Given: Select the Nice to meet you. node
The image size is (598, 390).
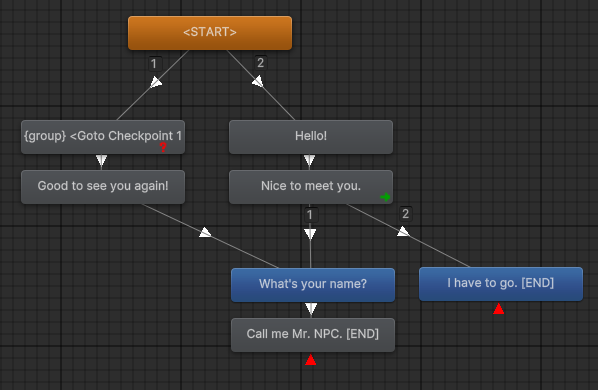Looking at the screenshot, I should coord(311,187).
